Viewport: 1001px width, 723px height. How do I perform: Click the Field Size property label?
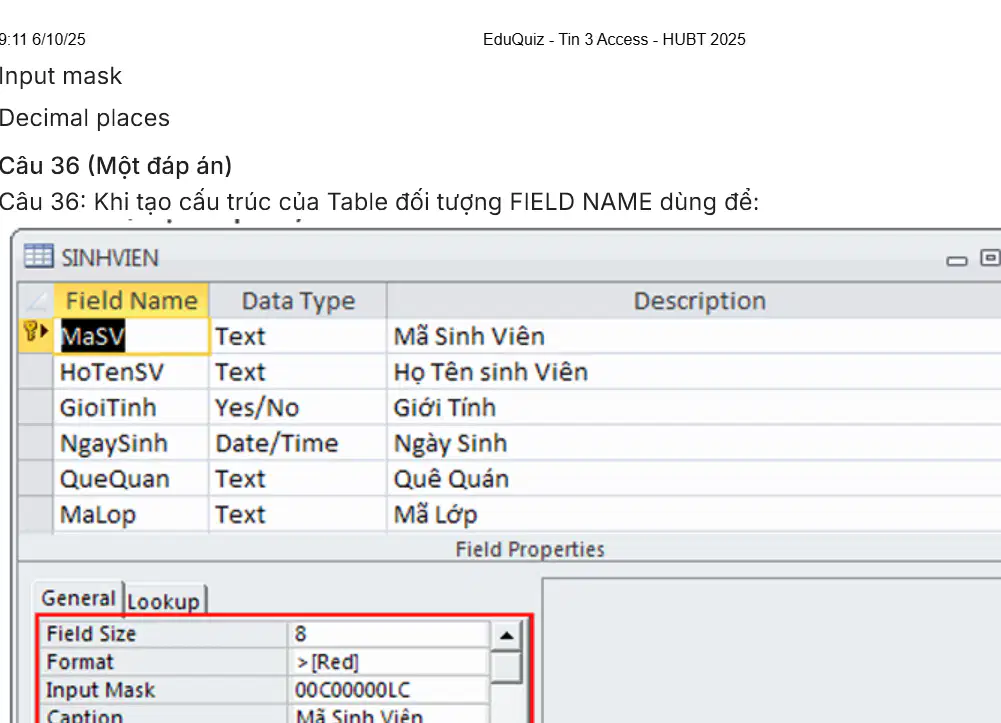pyautogui.click(x=91, y=634)
